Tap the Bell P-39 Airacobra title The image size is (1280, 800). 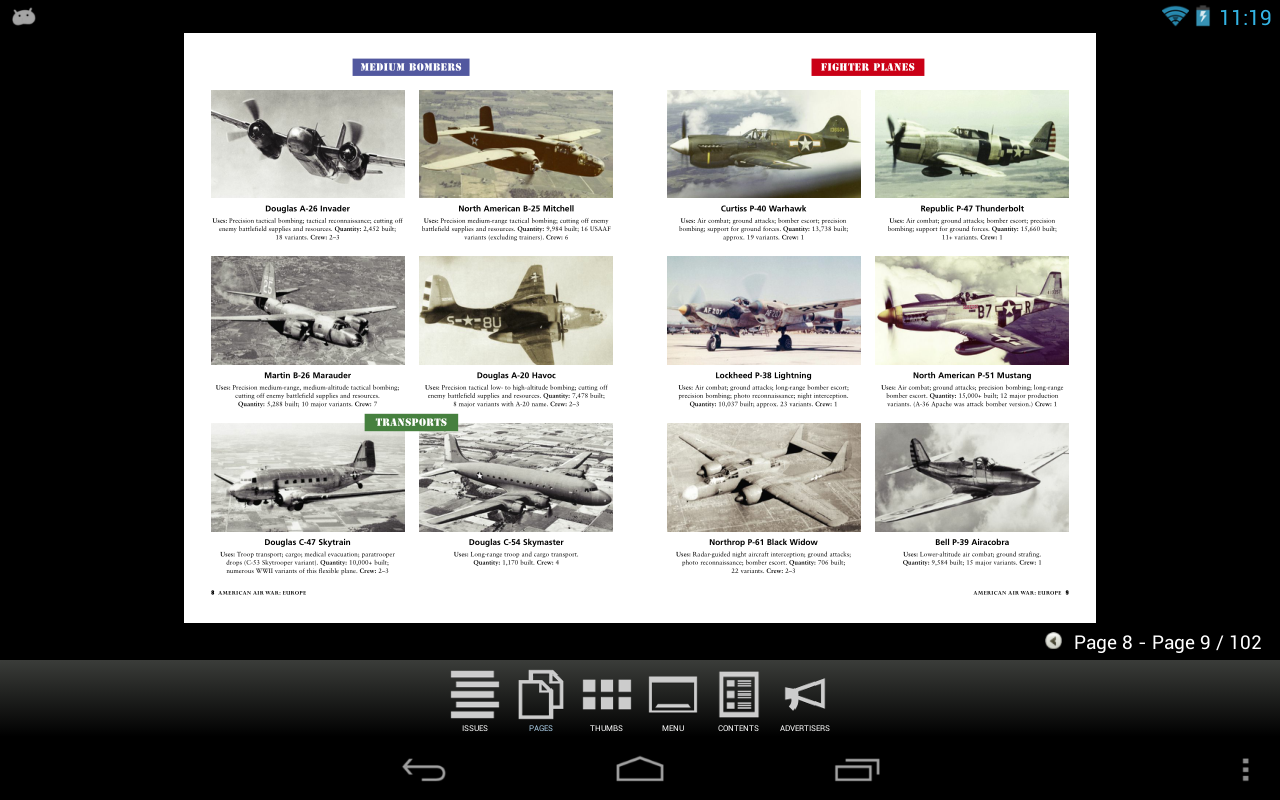(x=972, y=542)
